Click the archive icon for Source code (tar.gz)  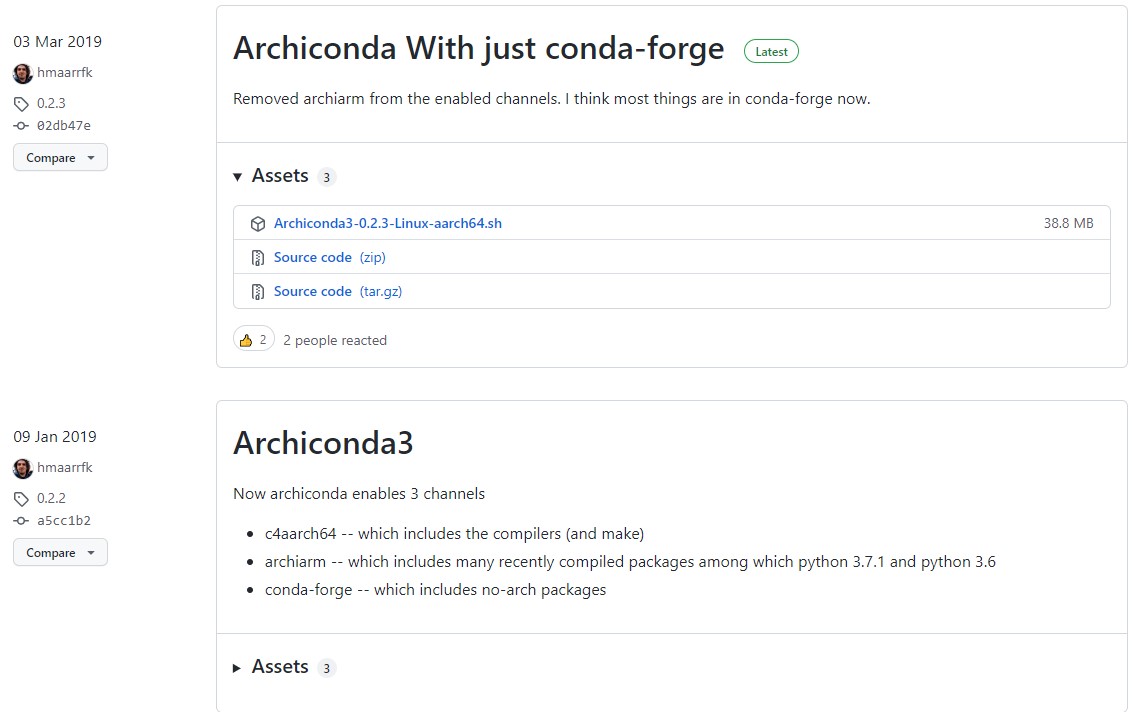[258, 292]
